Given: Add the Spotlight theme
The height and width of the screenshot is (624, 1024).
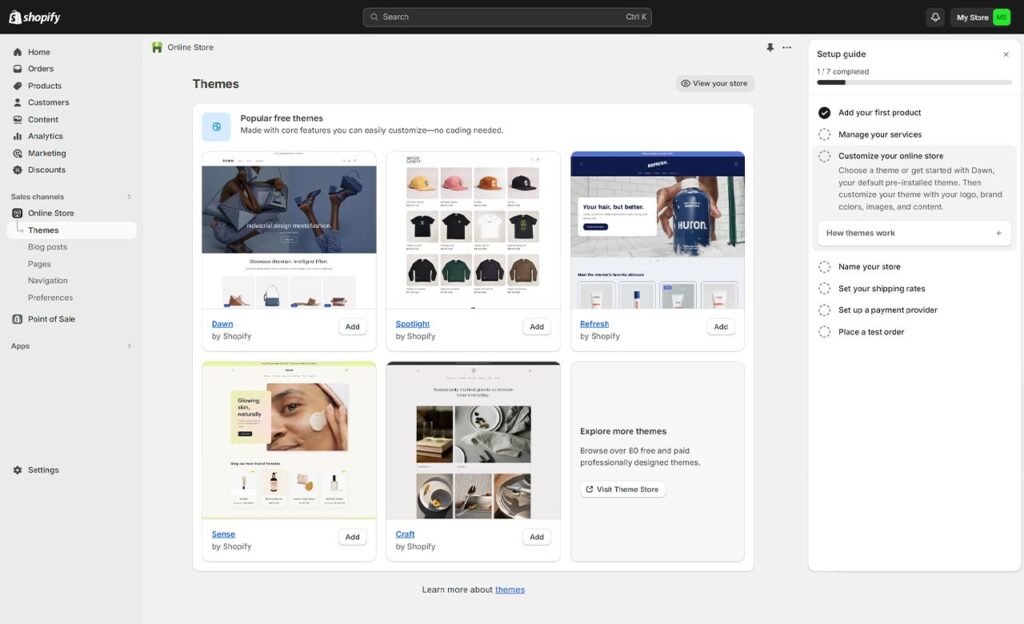Looking at the screenshot, I should pos(536,326).
